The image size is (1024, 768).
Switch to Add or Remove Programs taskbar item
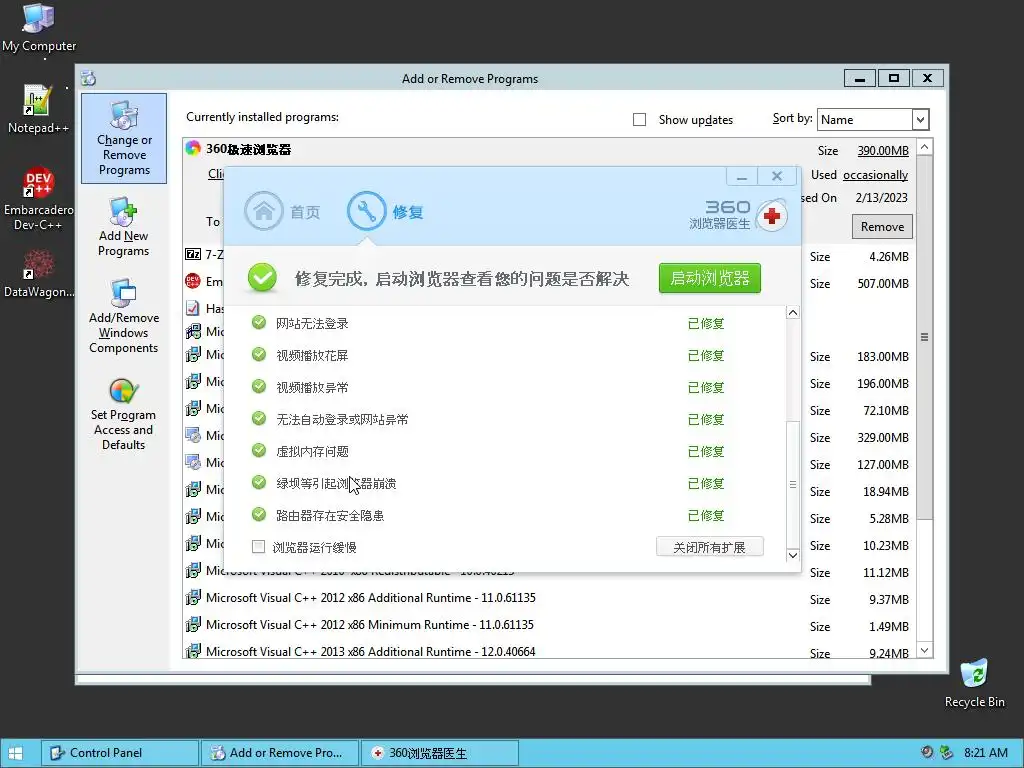pyautogui.click(x=280, y=753)
